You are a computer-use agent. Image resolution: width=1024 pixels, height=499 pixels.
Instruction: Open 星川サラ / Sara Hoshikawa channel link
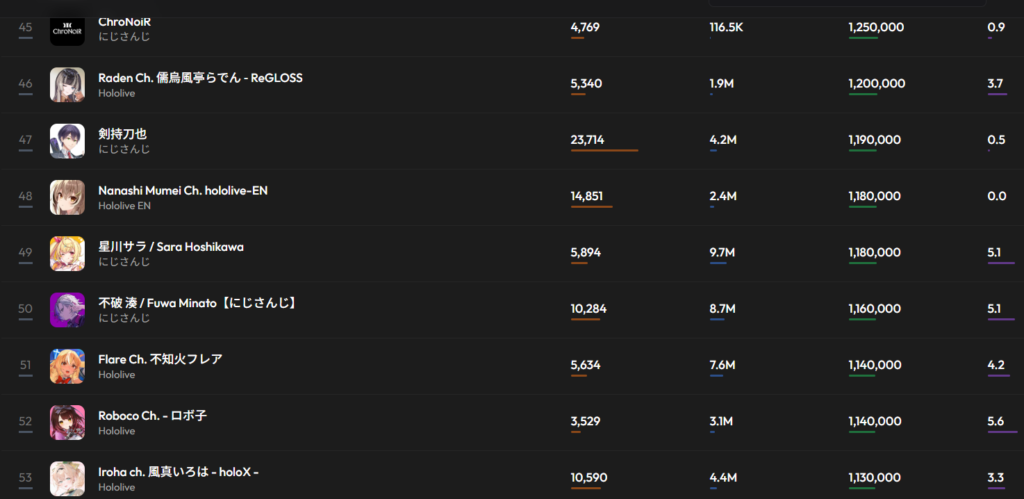[171, 246]
